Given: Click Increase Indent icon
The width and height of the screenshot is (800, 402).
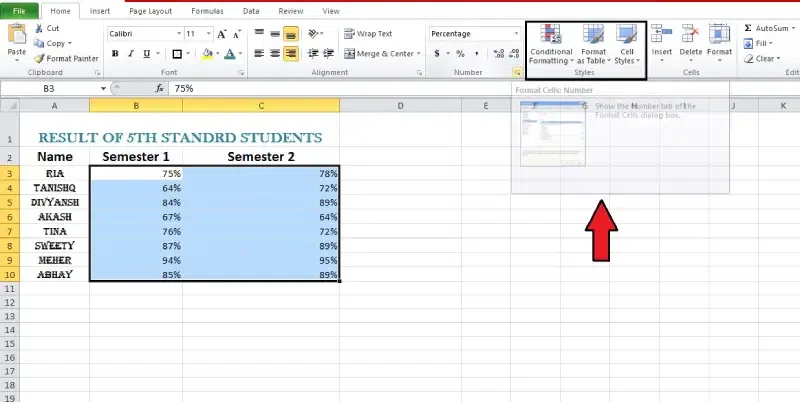Looking at the screenshot, I should pos(329,53).
